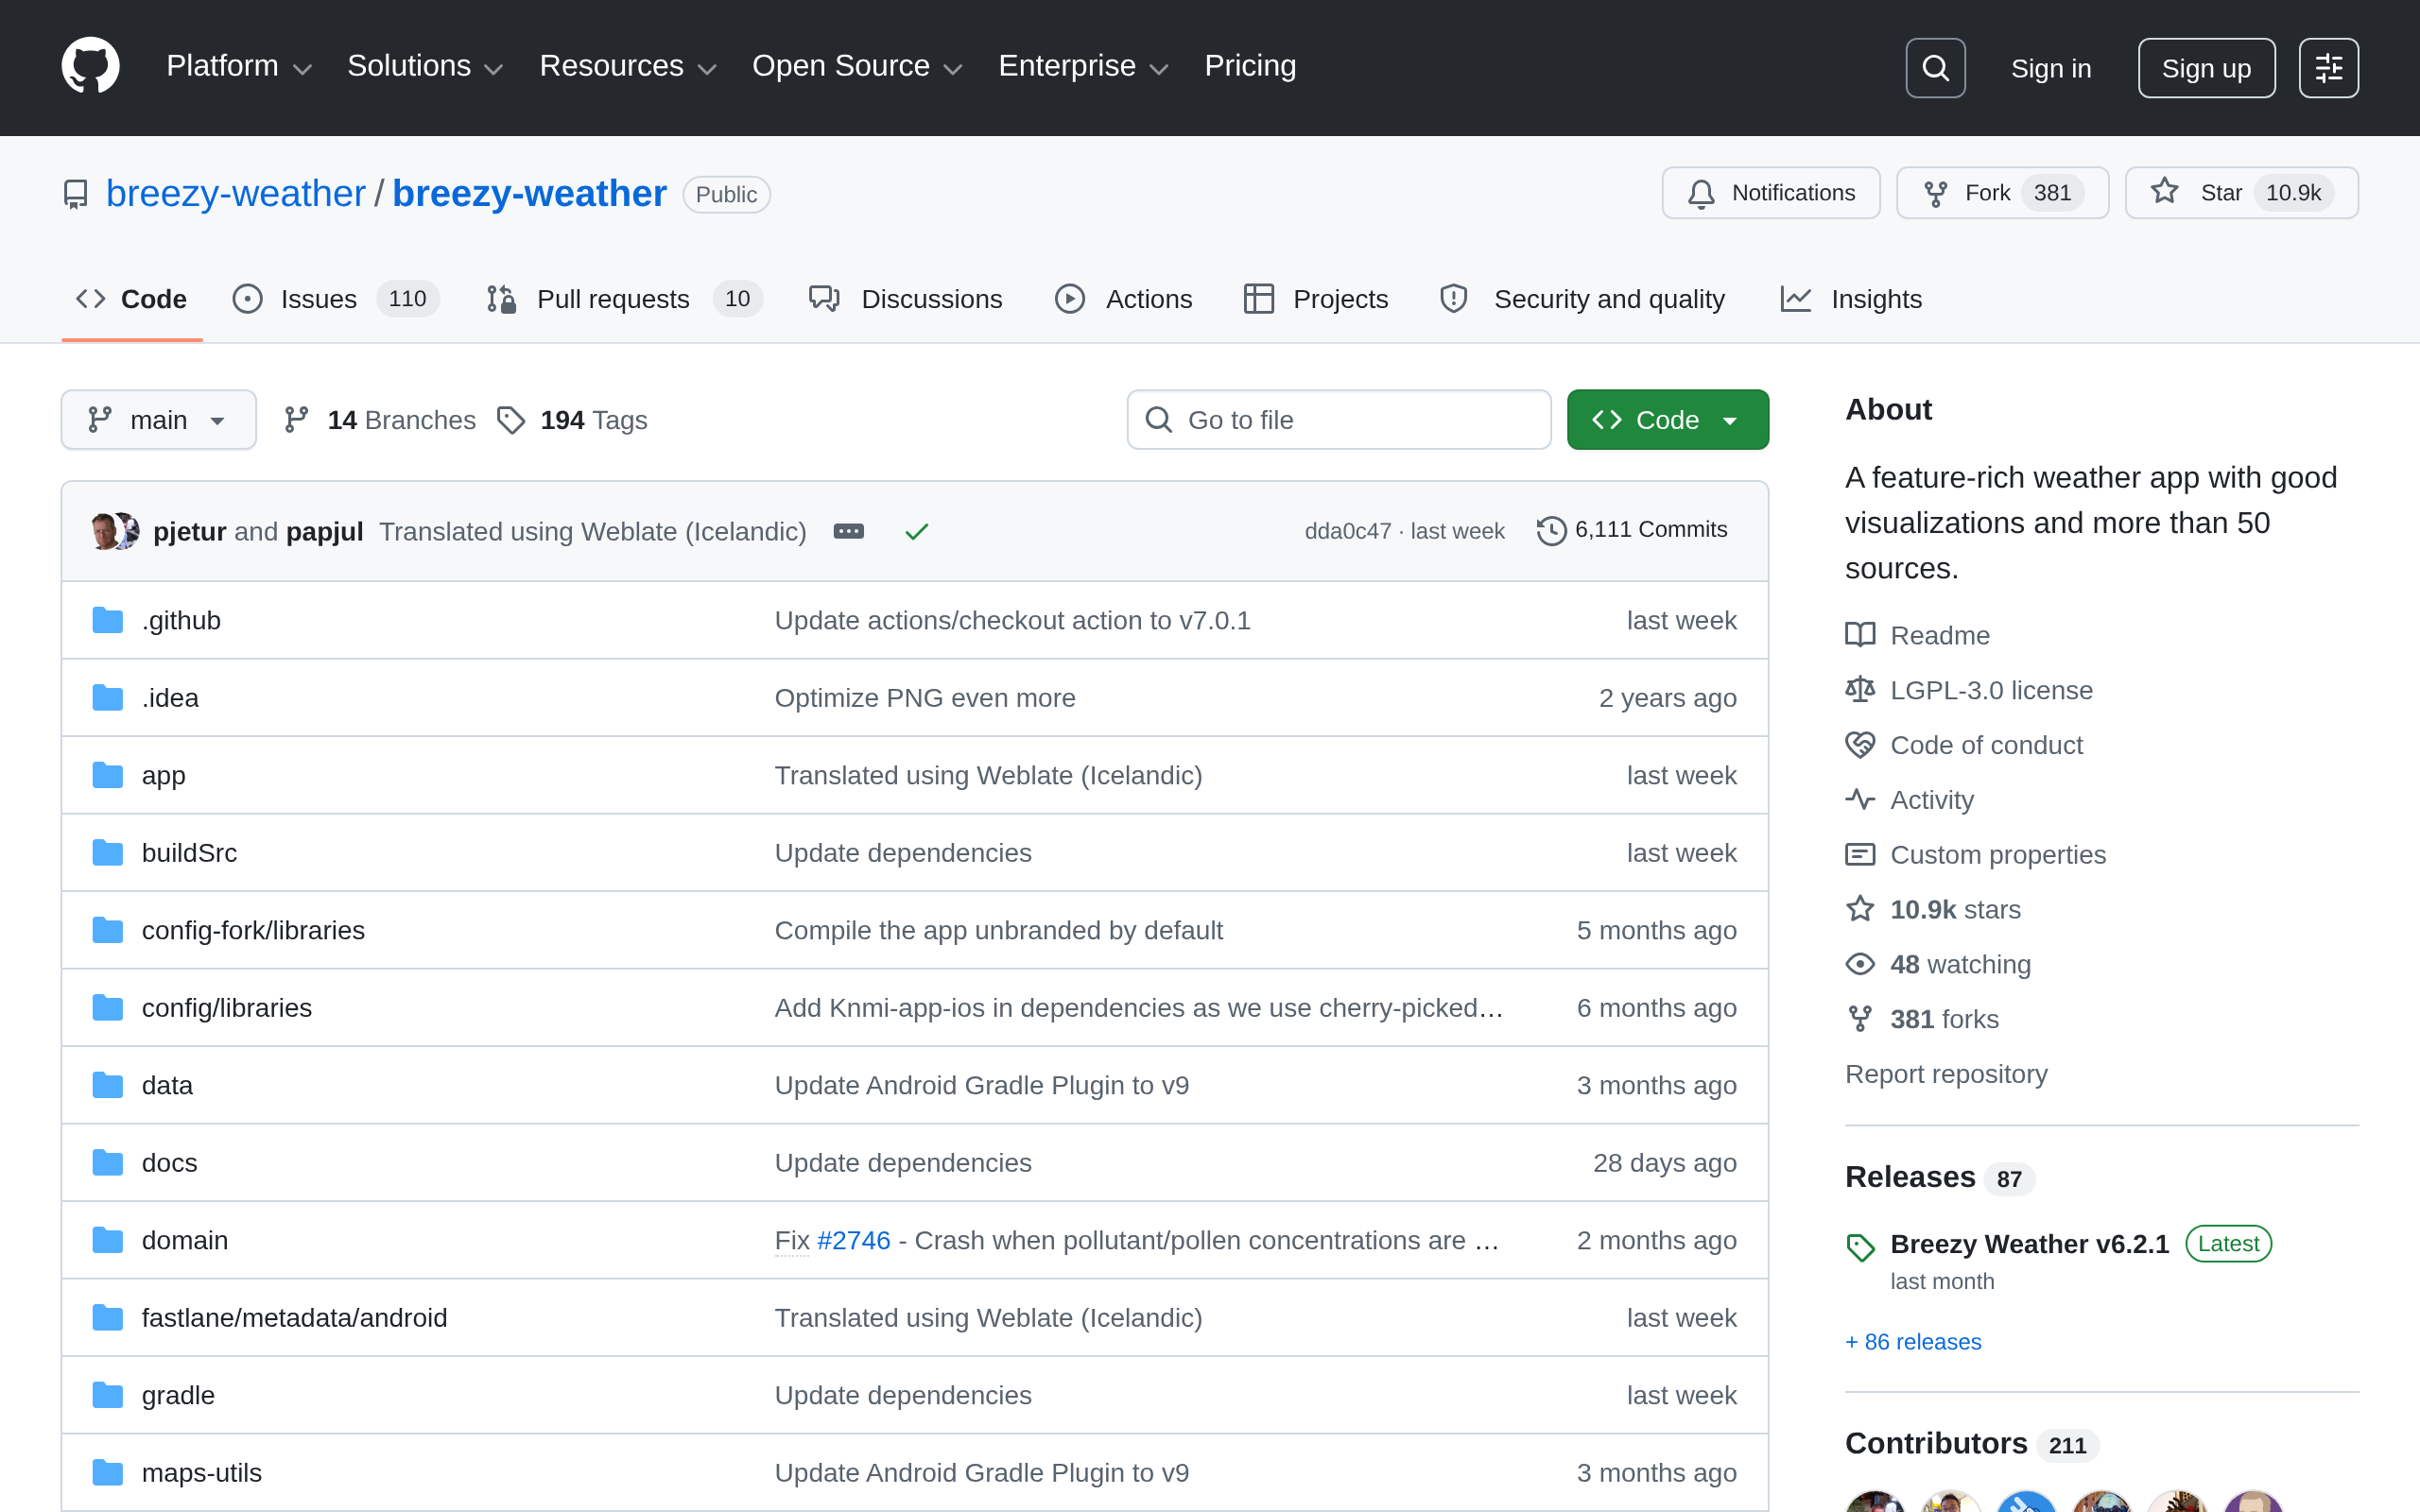Open the Security and quality tab
This screenshot has width=2420, height=1512.
pyautogui.click(x=1582, y=299)
